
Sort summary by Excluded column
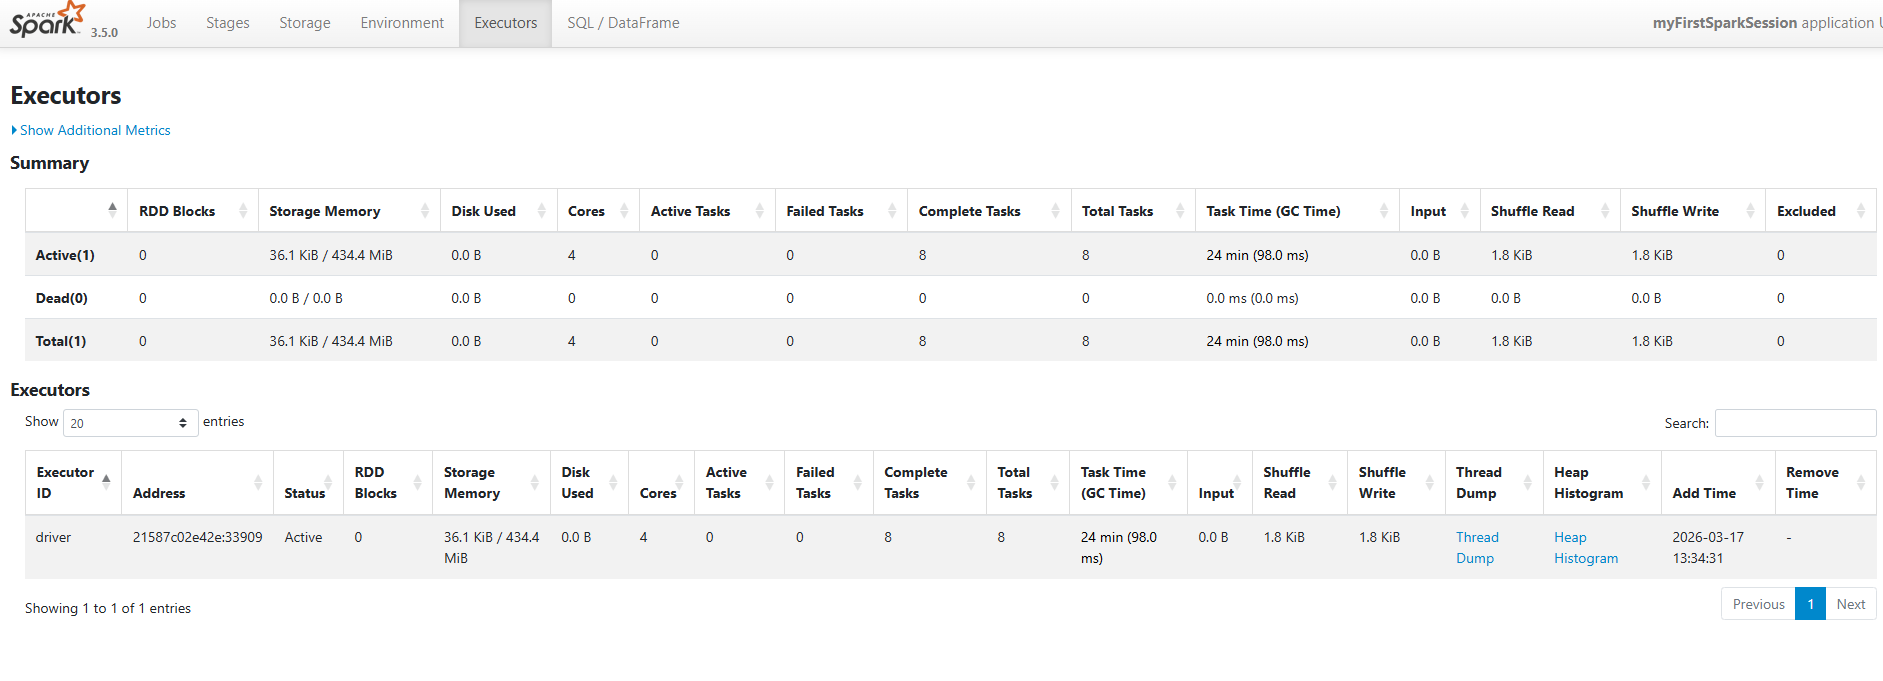point(1821,211)
